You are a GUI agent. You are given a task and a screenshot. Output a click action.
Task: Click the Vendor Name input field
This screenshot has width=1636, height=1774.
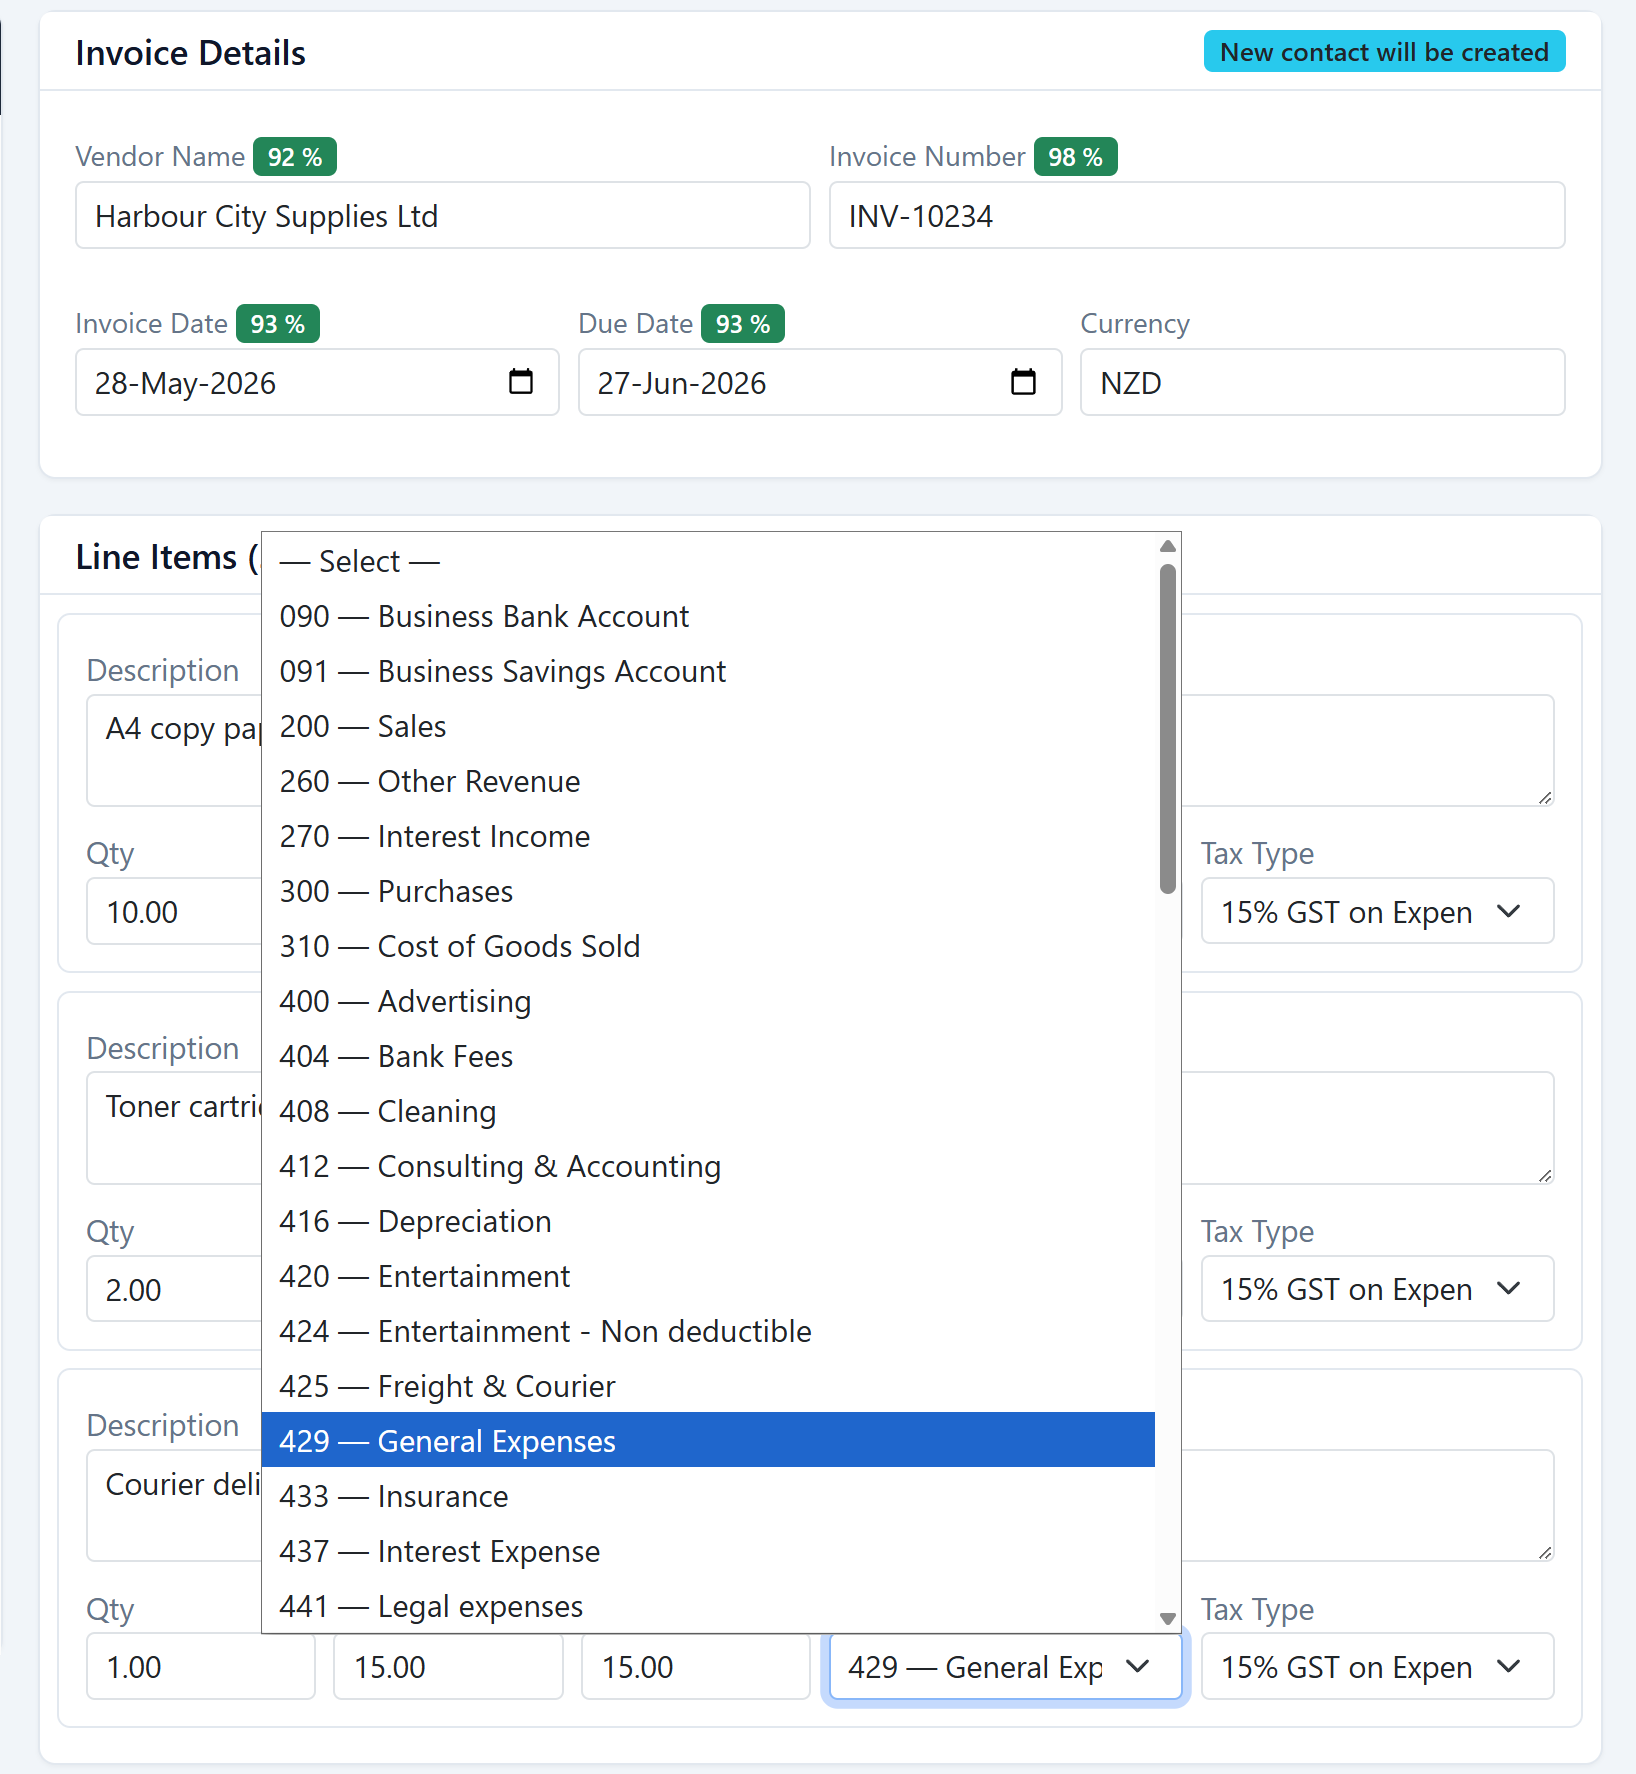(443, 215)
